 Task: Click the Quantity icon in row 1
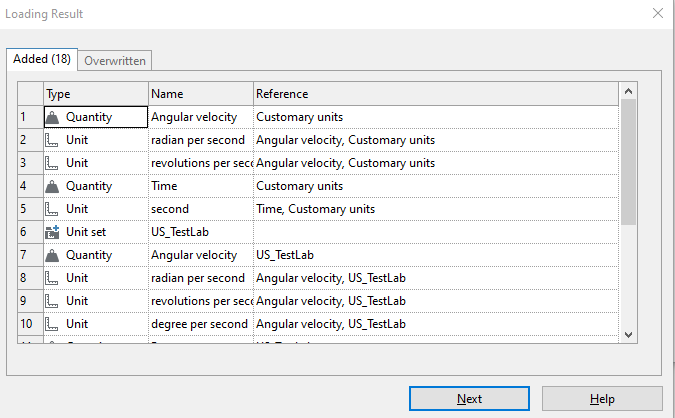(x=53, y=117)
